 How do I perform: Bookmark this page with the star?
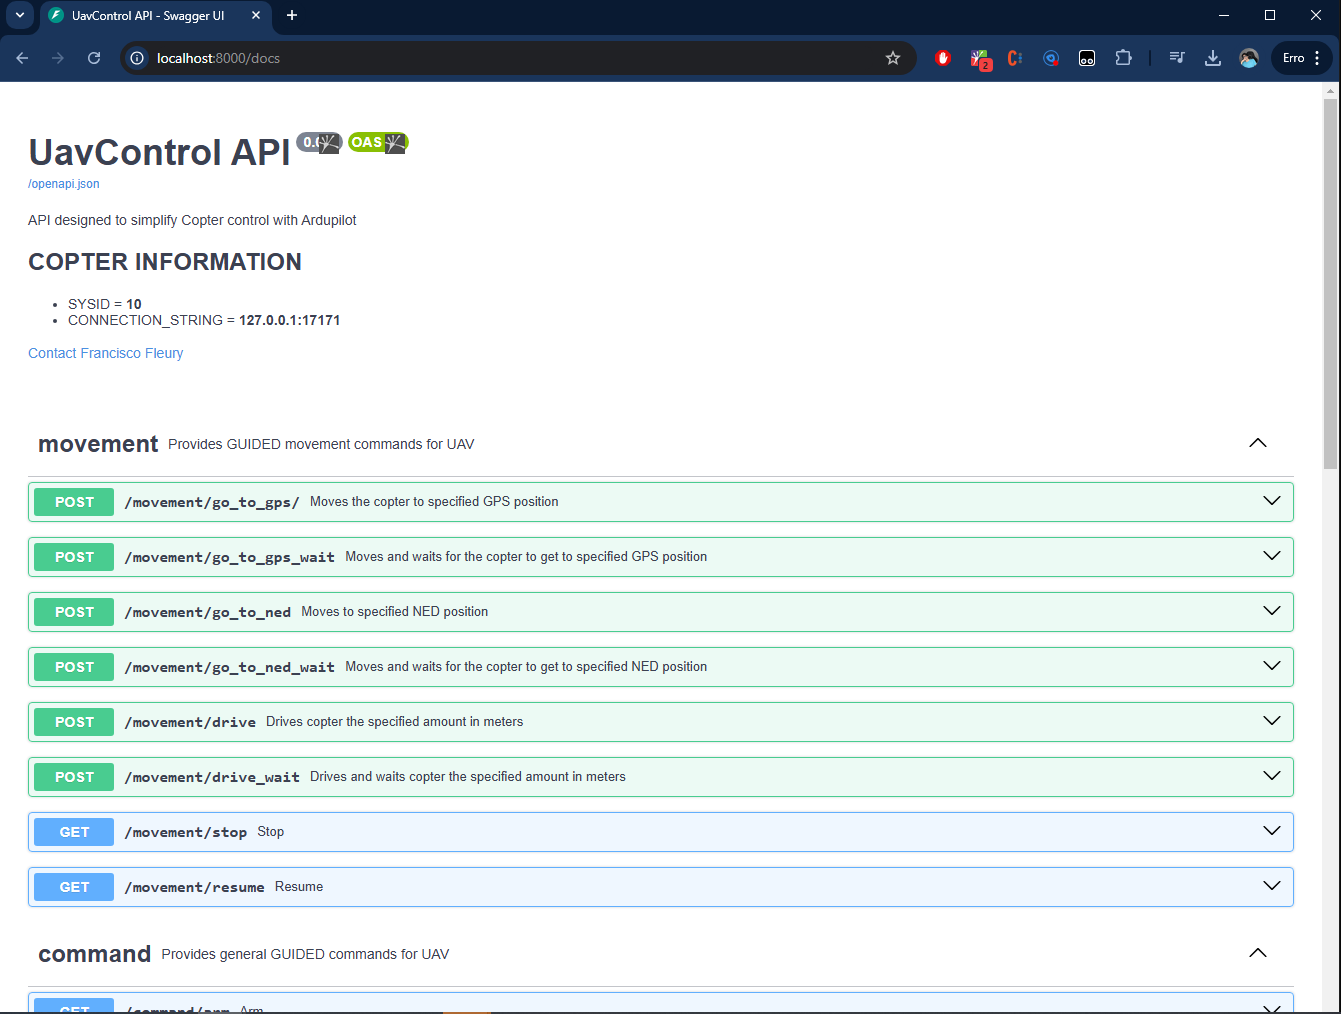[x=893, y=58]
